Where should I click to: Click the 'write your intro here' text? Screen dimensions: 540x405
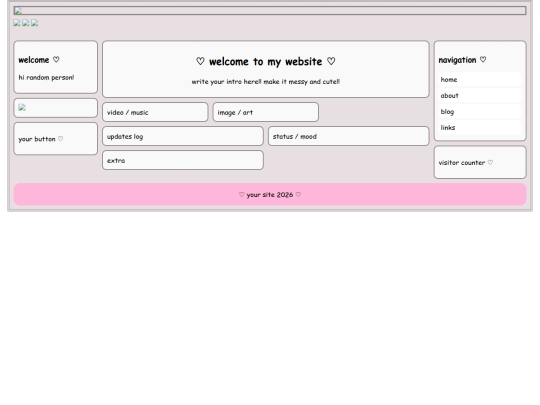[266, 82]
